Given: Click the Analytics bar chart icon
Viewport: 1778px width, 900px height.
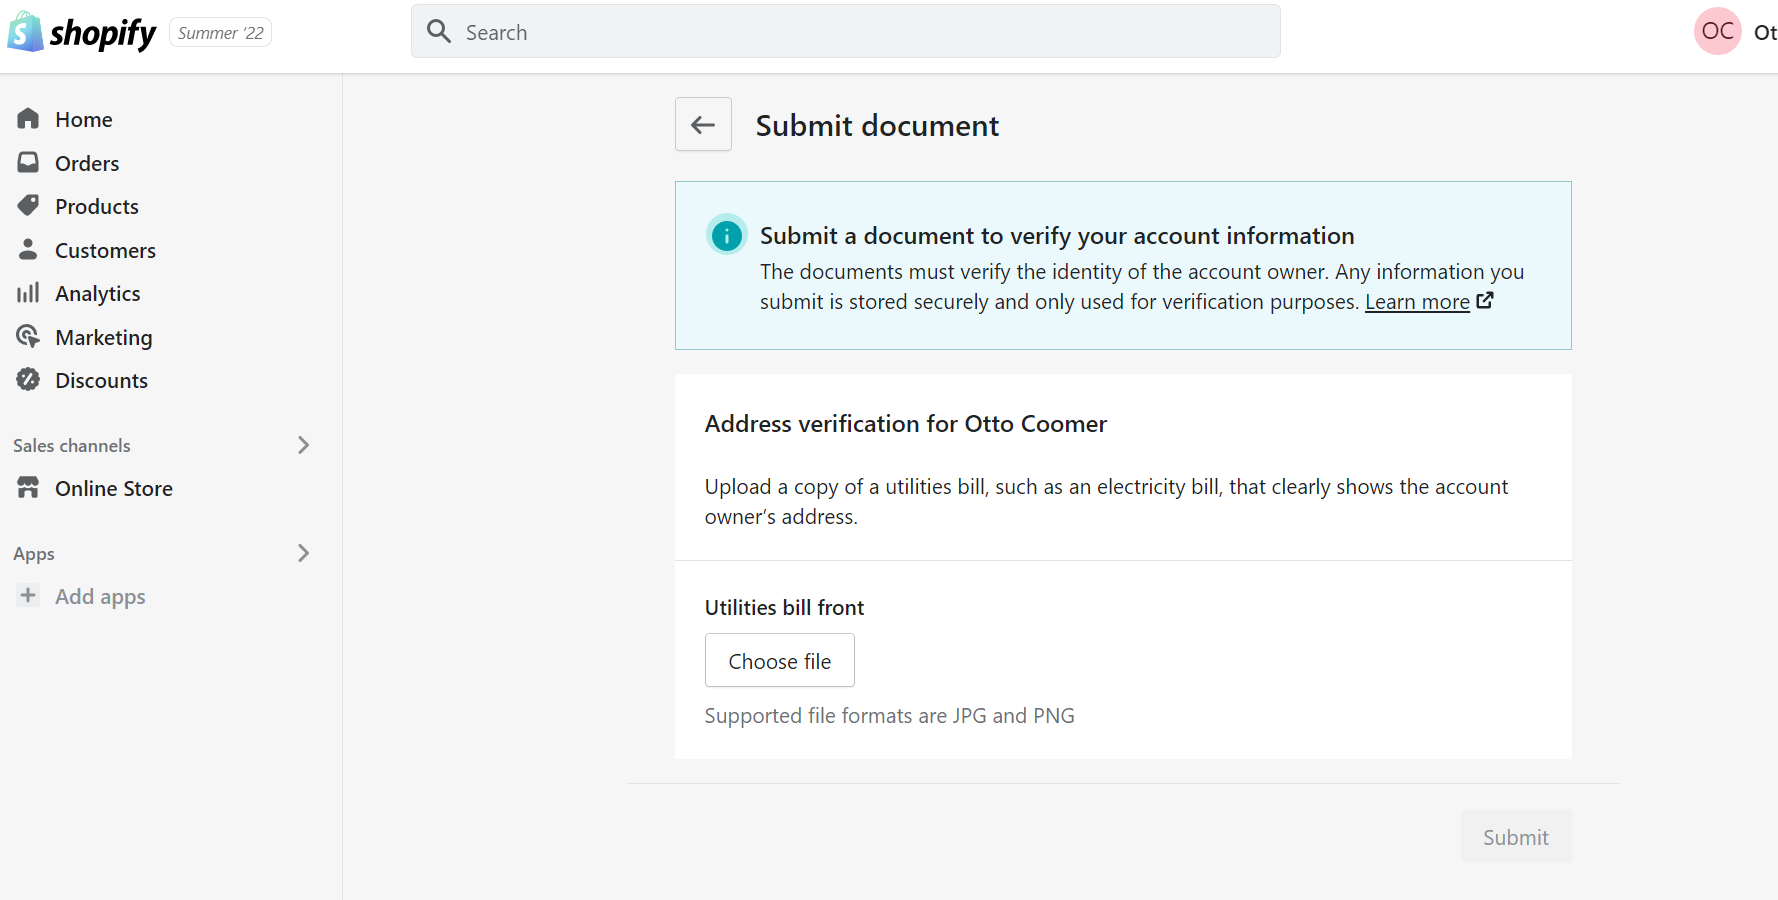Looking at the screenshot, I should tap(28, 293).
